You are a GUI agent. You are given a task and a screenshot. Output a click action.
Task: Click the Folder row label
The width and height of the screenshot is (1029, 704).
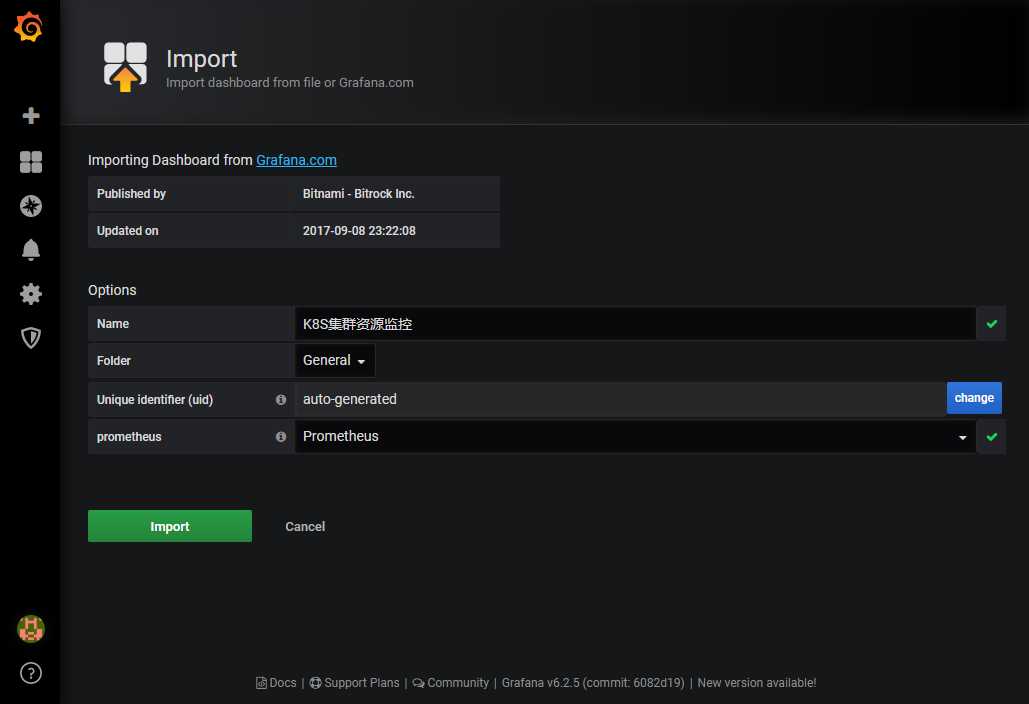(114, 361)
